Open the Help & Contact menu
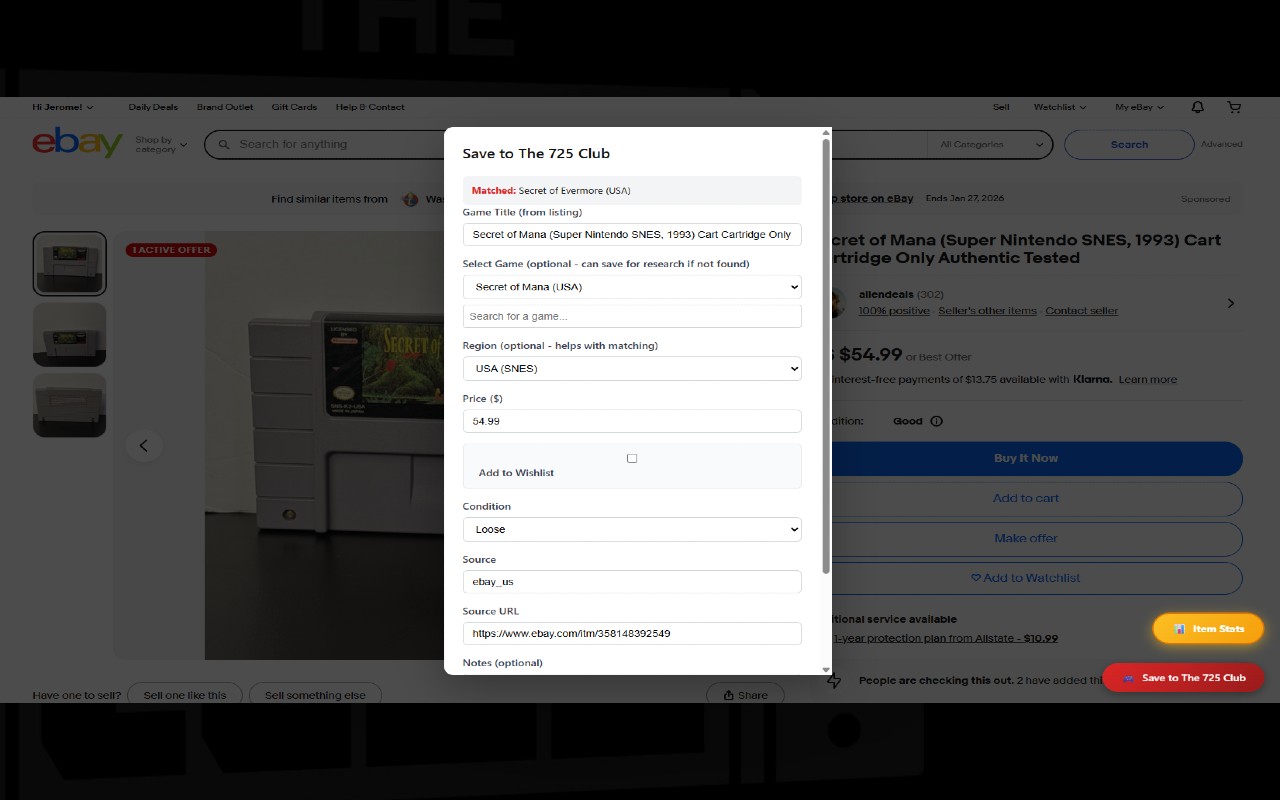This screenshot has height=800, width=1280. [x=369, y=107]
